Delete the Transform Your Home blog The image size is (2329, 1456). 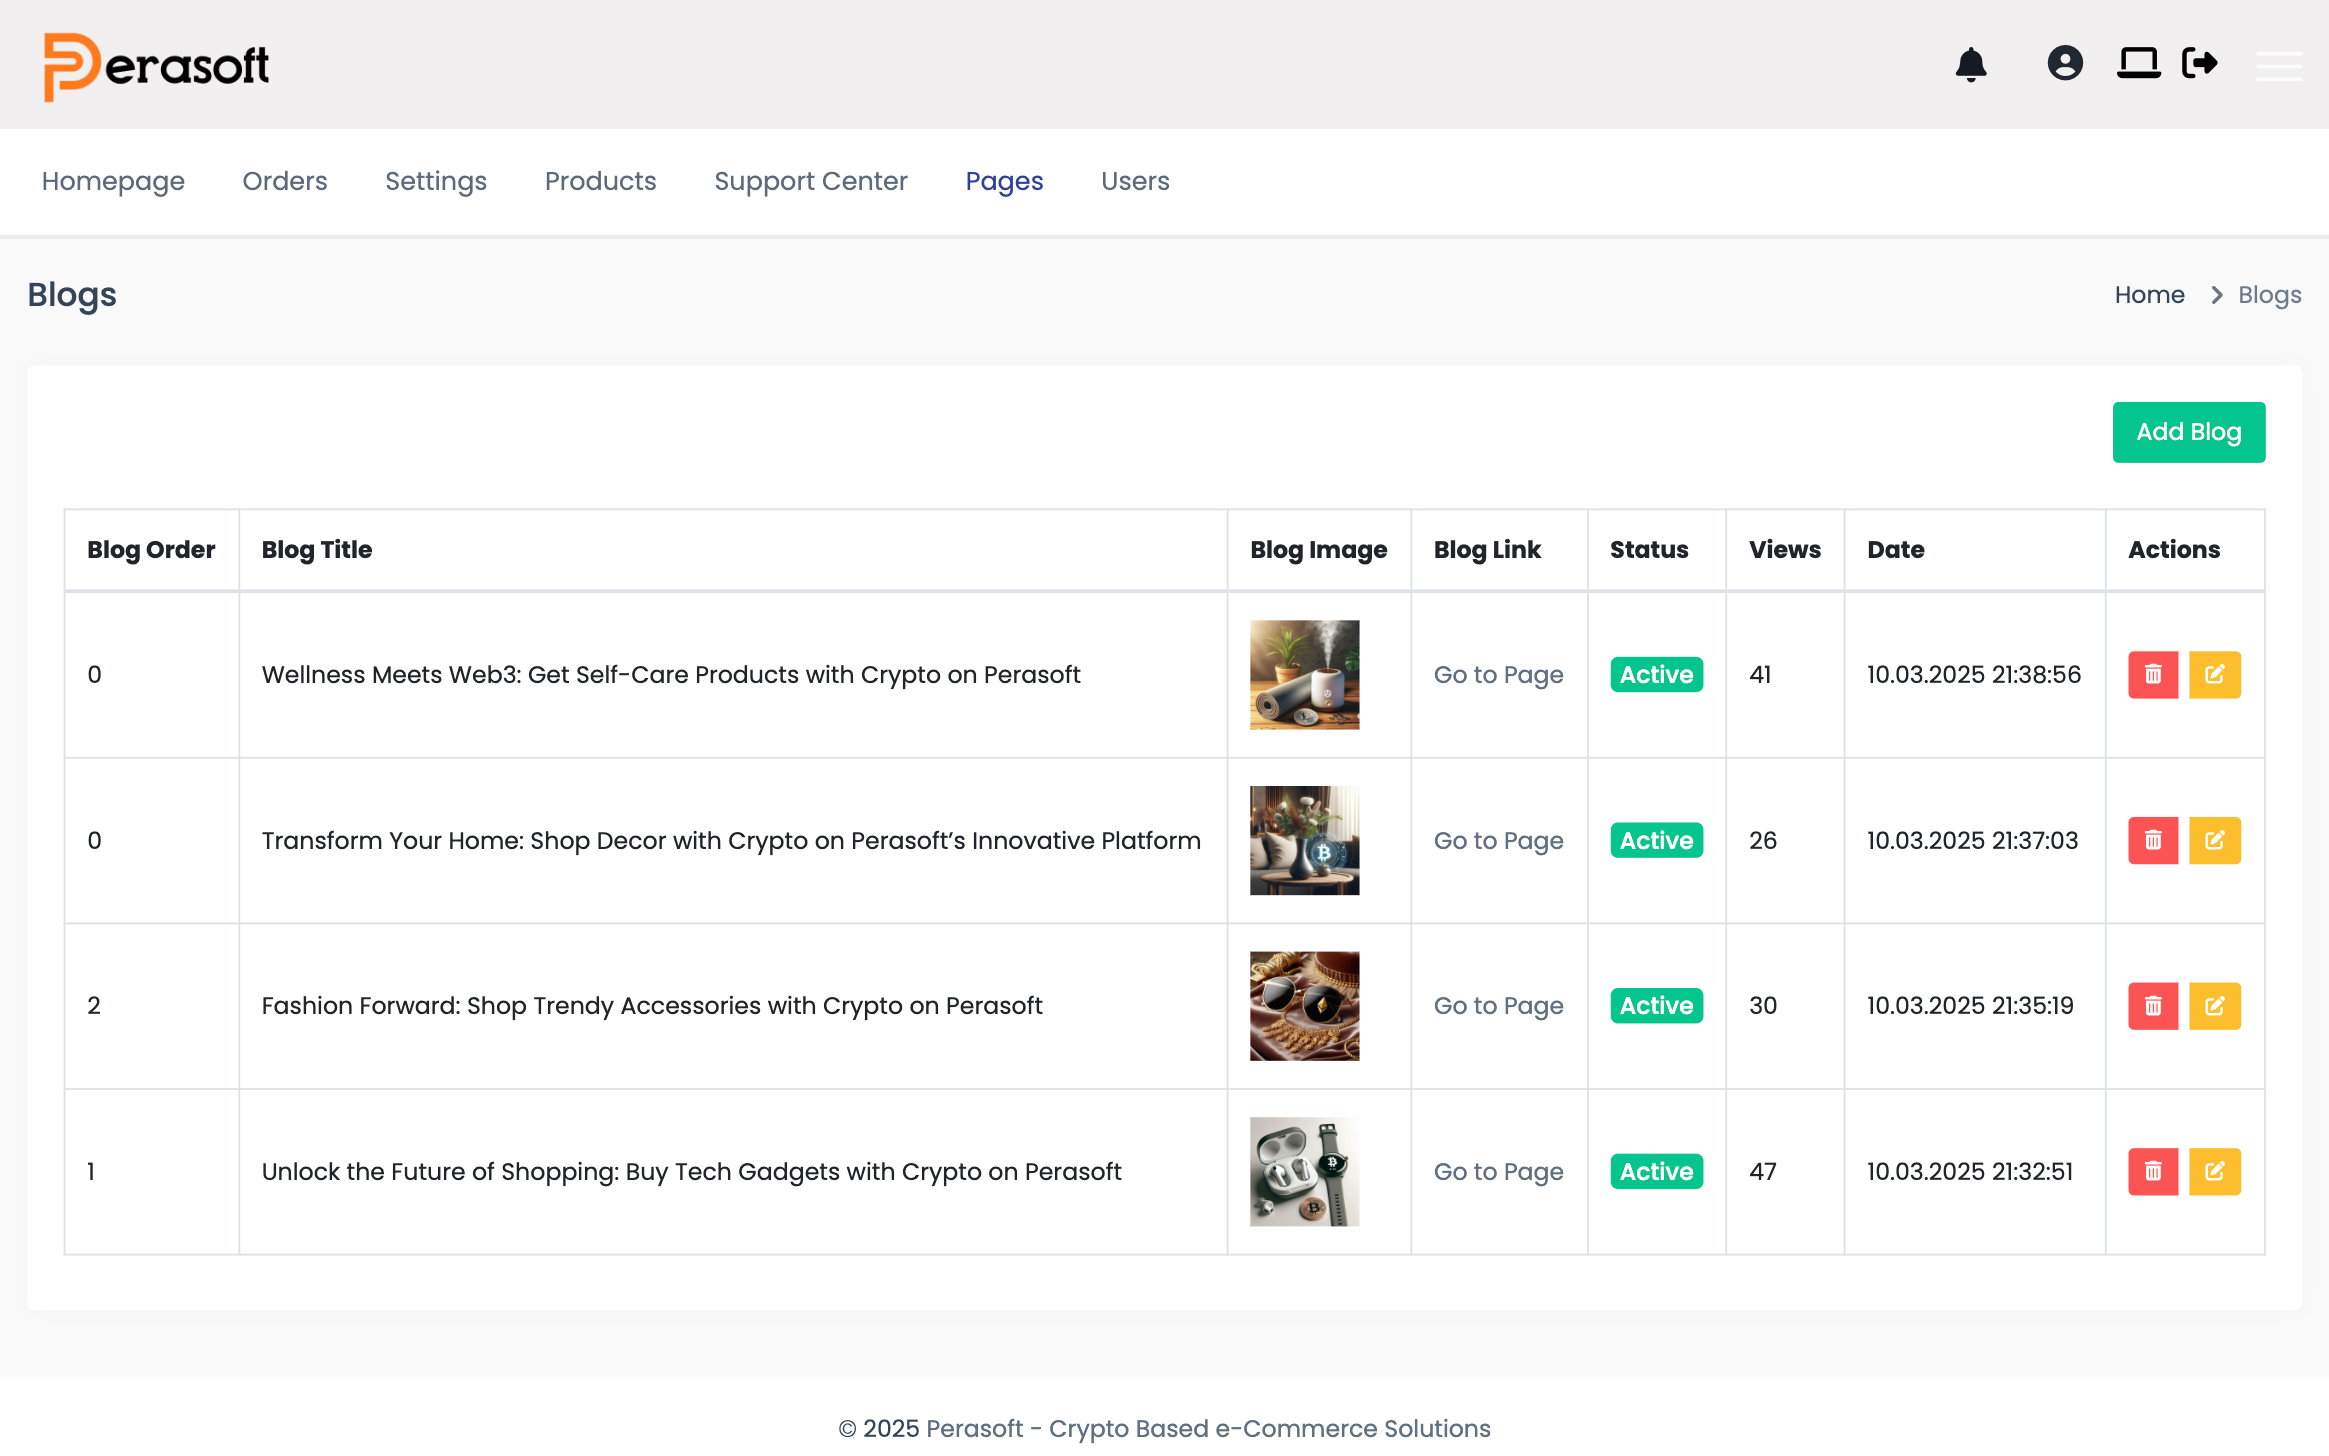click(2153, 841)
